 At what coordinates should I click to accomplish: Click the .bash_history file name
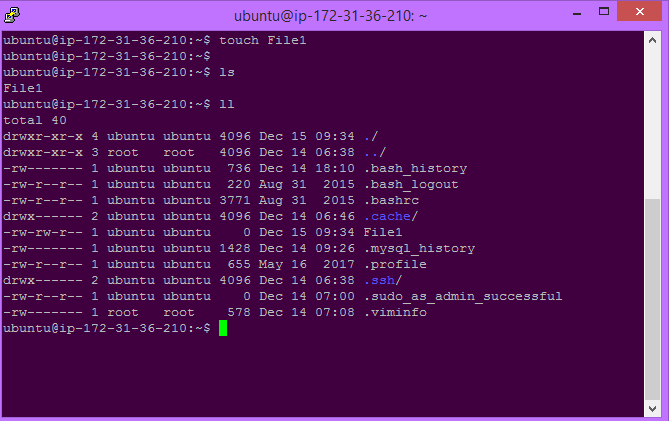(416, 168)
